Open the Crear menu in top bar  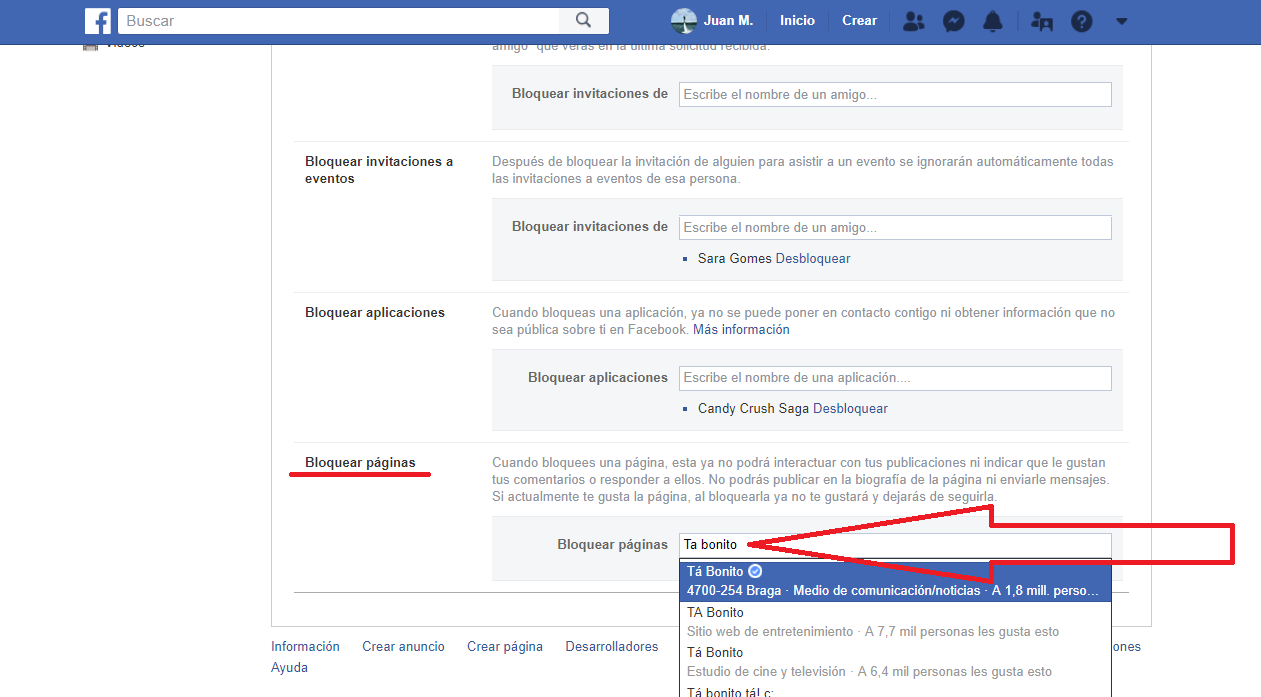coord(859,20)
